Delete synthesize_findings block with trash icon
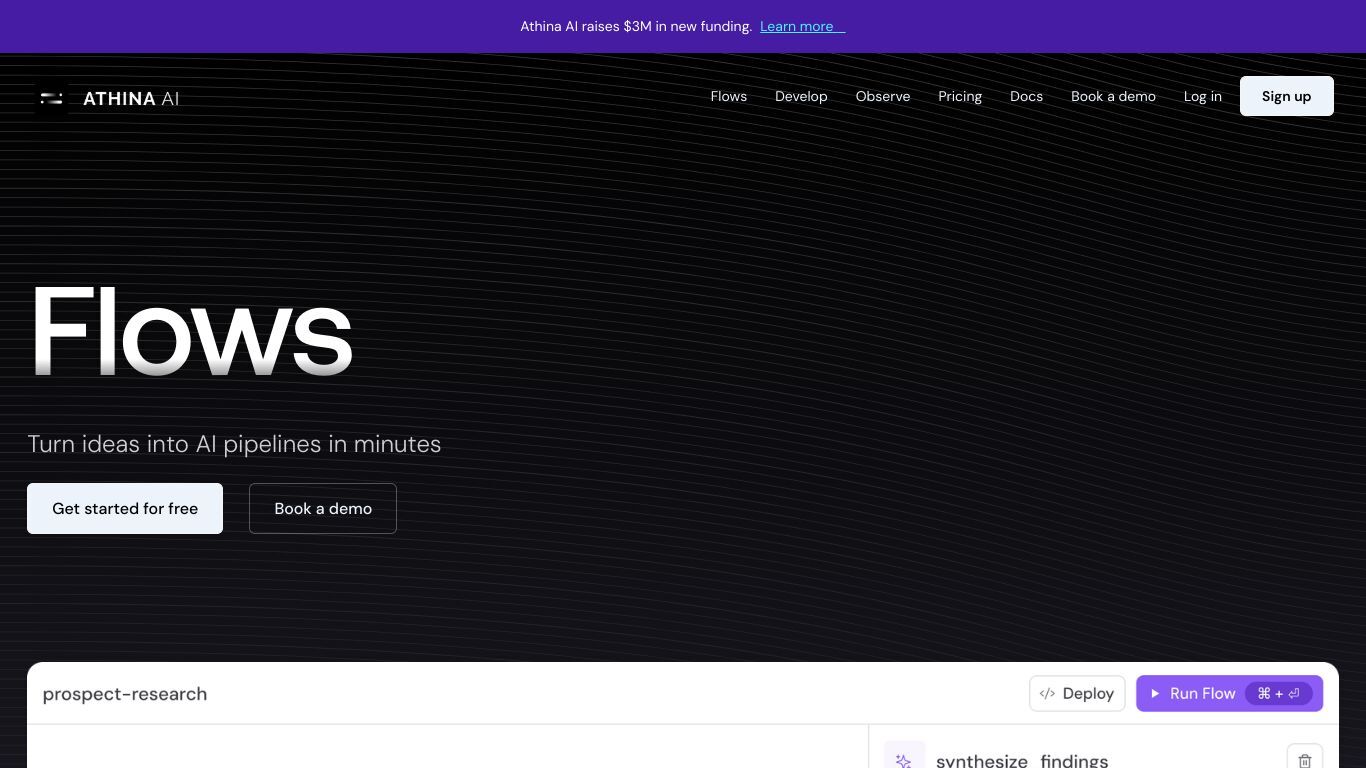 [x=1304, y=759]
